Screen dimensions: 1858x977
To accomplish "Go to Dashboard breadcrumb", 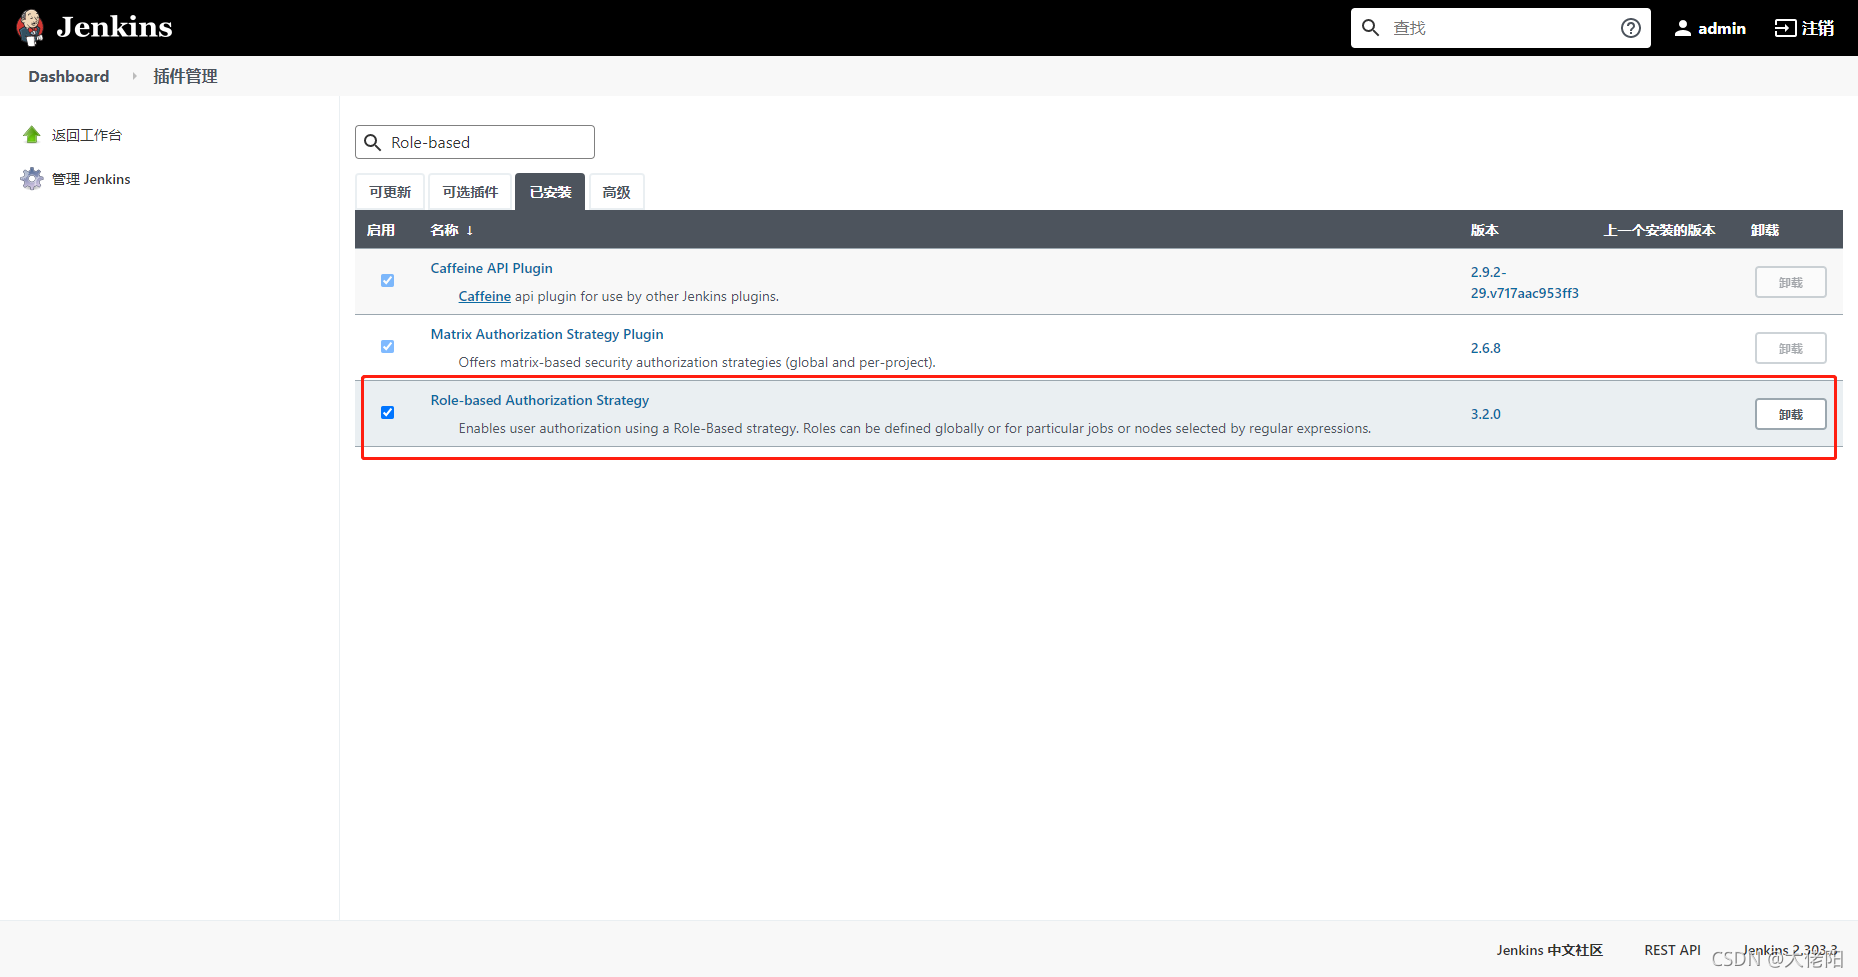I will 69,76.
